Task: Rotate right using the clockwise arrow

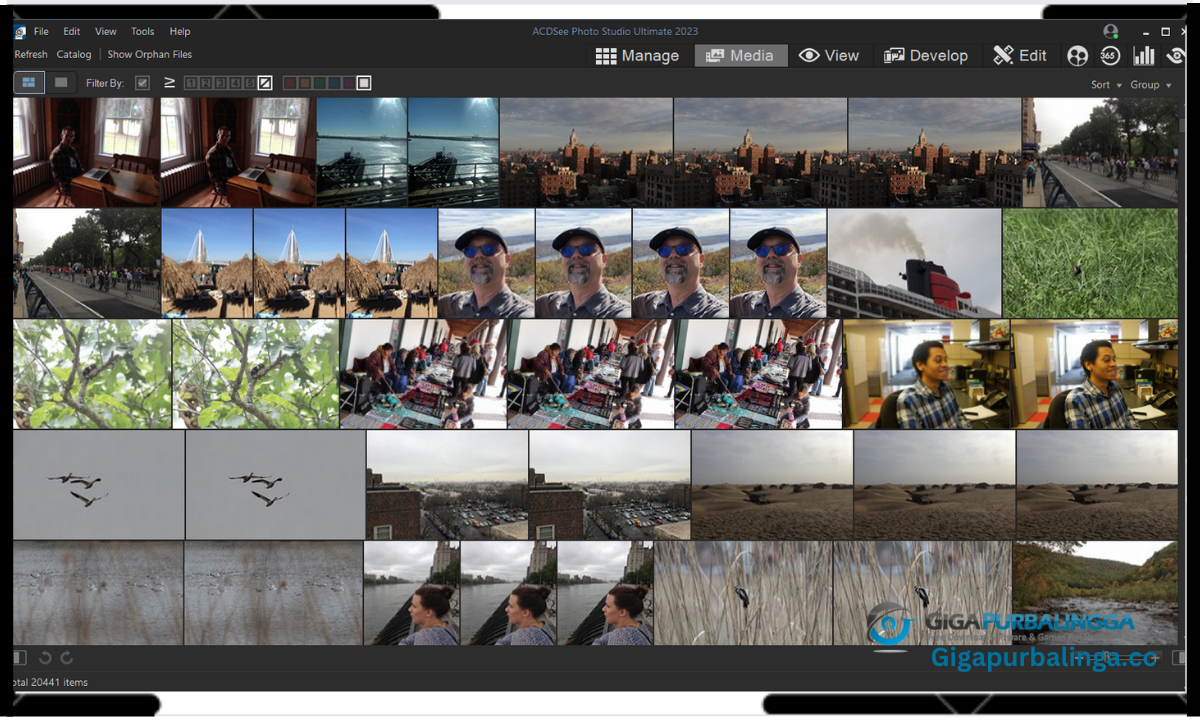Action: [67, 657]
